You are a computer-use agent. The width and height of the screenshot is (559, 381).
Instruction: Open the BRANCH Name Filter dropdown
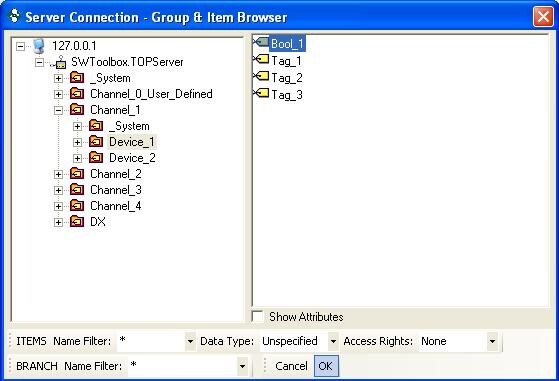tap(242, 366)
